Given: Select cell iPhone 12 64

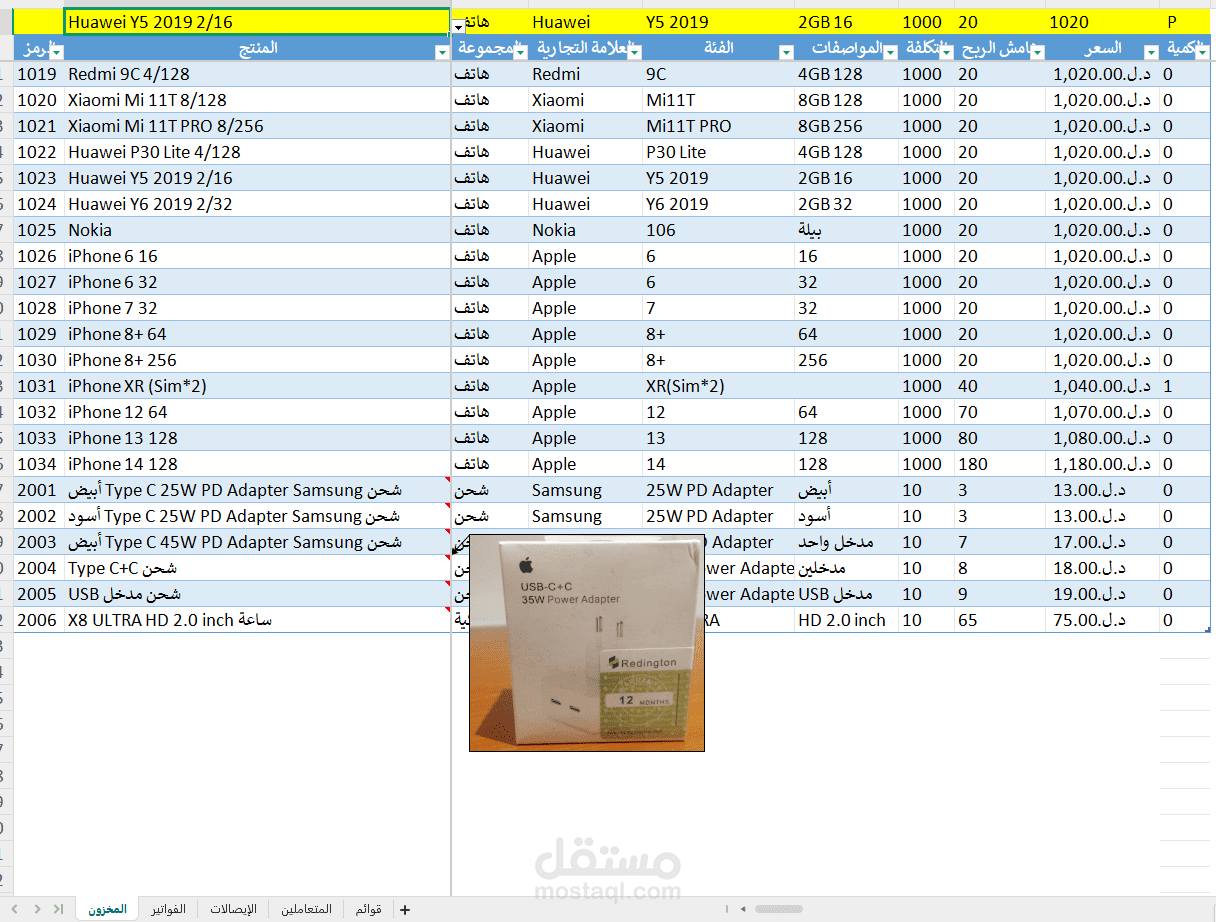Looking at the screenshot, I should tap(257, 412).
